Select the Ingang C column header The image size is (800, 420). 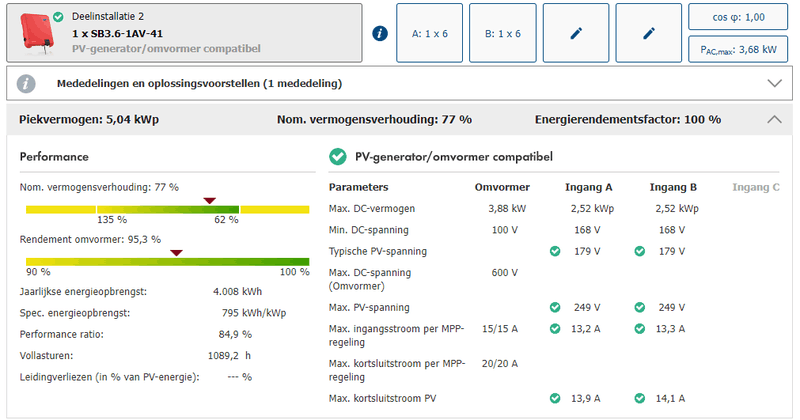756,187
